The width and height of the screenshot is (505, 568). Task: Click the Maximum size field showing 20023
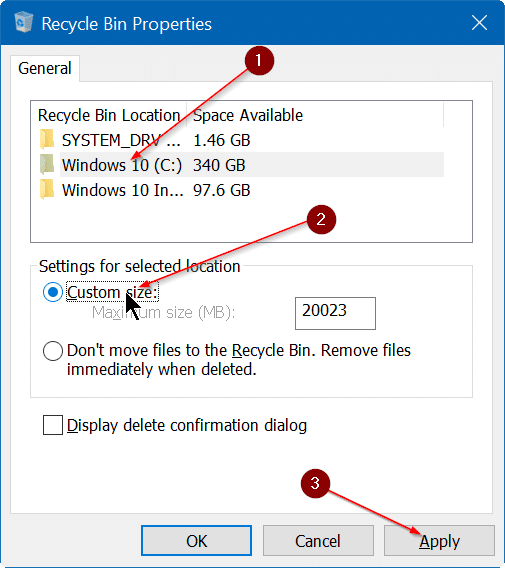point(335,313)
